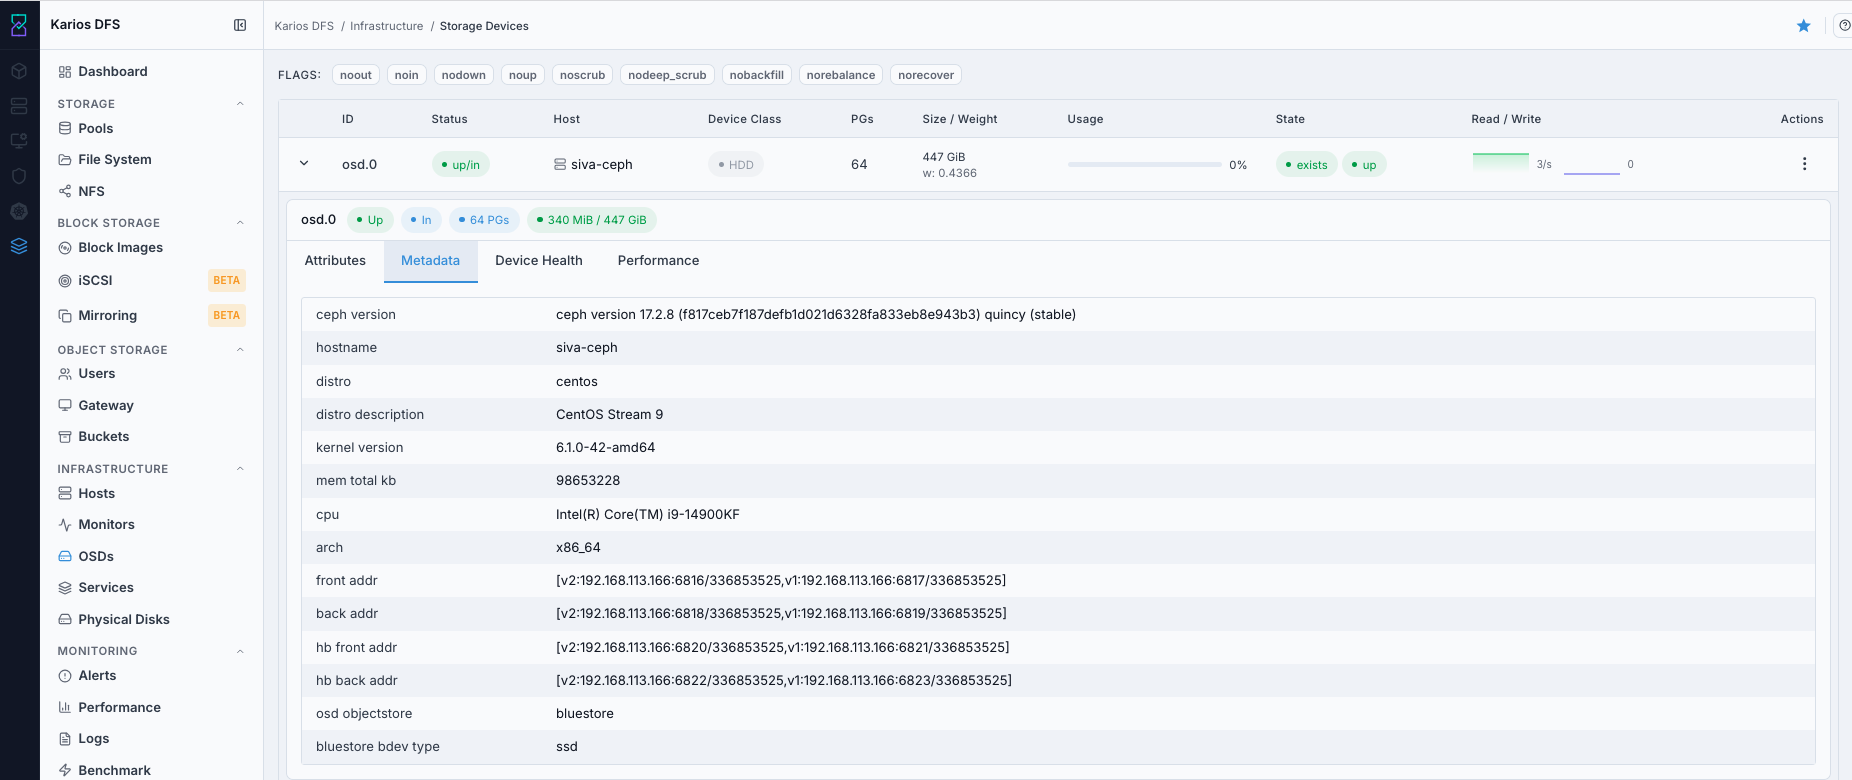This screenshot has height=780, width=1852.
Task: Click the Monitors pulse icon
Action: click(x=65, y=525)
